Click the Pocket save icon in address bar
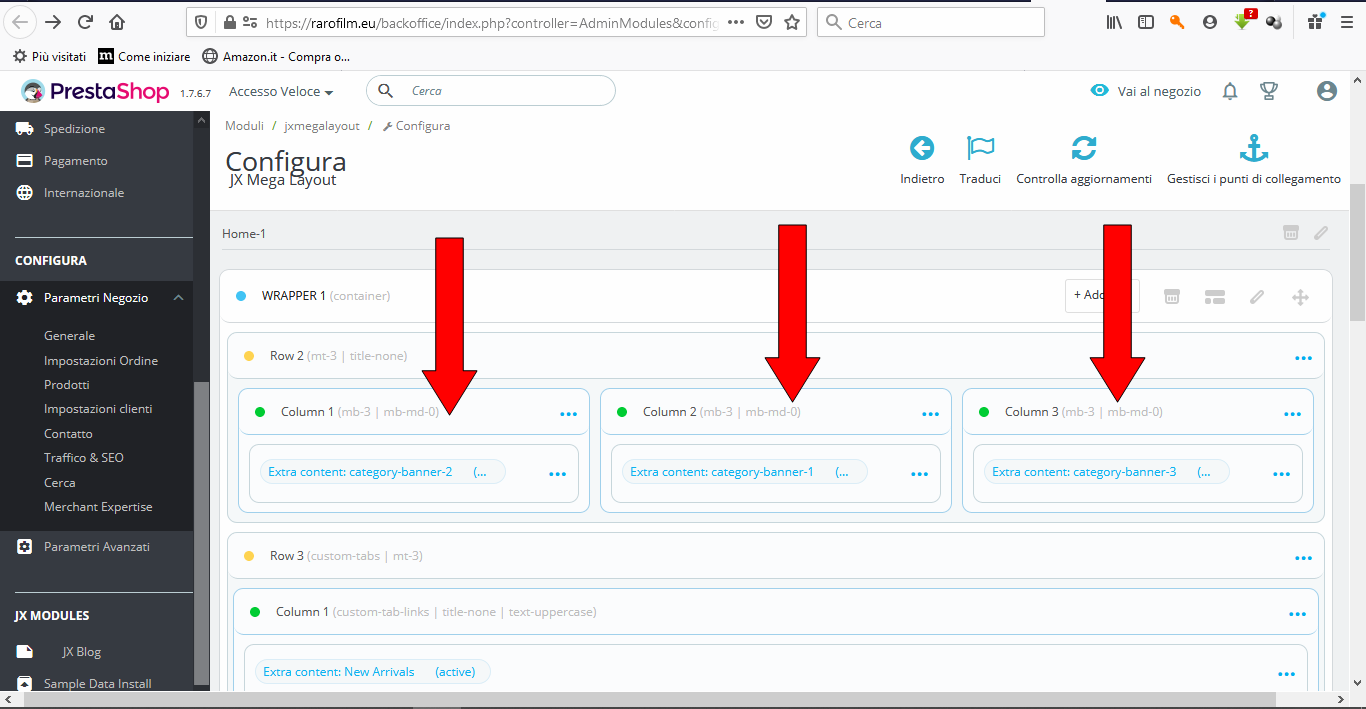 point(764,22)
